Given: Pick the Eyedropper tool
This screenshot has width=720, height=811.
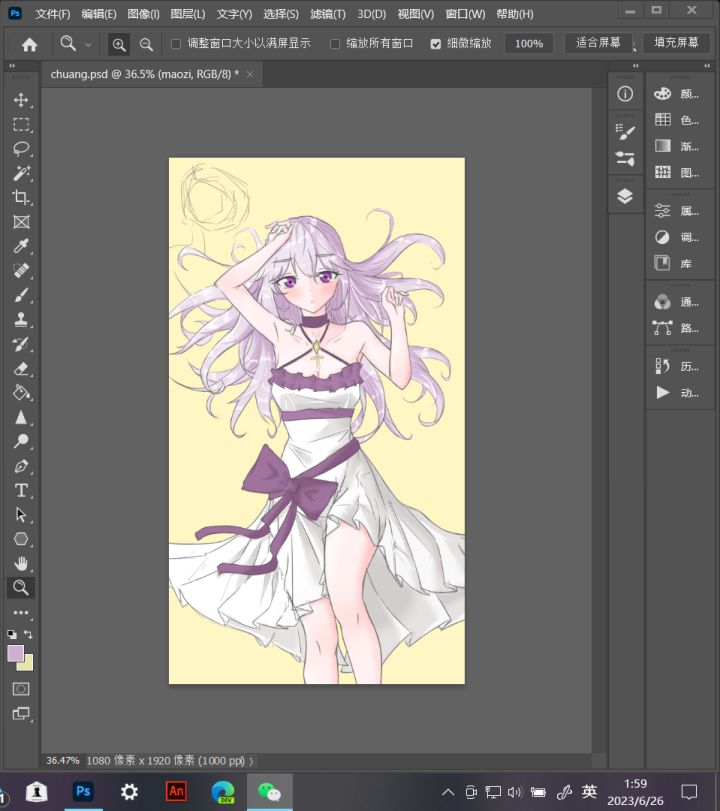Looking at the screenshot, I should click(x=21, y=246).
